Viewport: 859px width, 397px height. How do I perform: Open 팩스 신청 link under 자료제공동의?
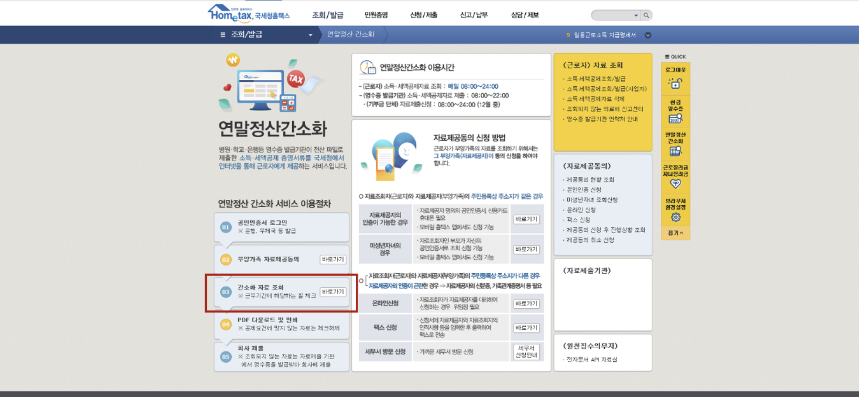580,219
